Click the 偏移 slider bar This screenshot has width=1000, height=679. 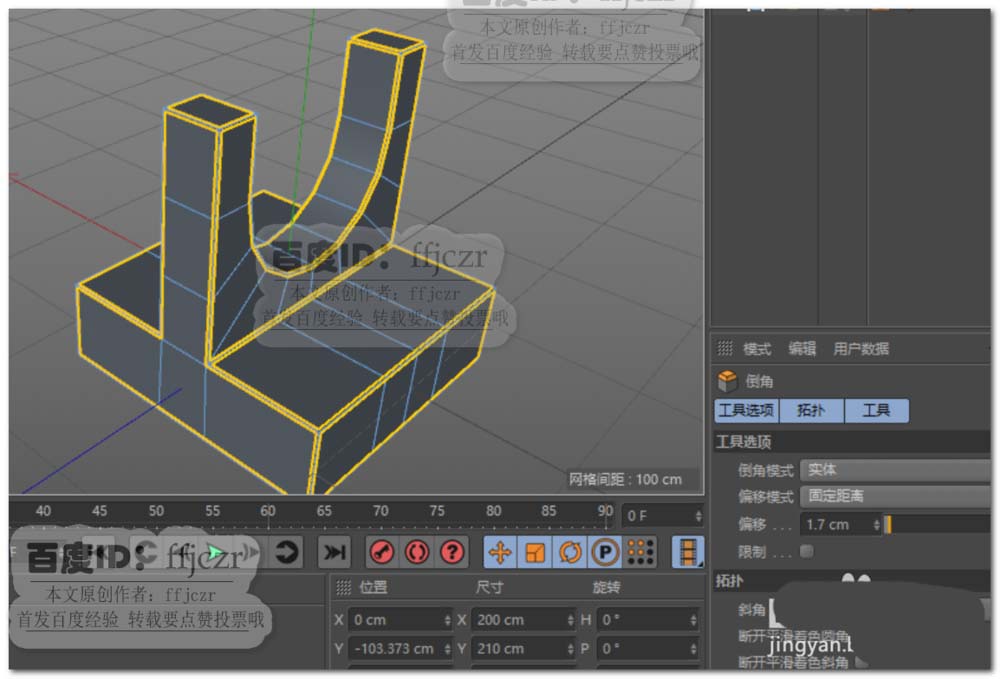pyautogui.click(x=938, y=524)
